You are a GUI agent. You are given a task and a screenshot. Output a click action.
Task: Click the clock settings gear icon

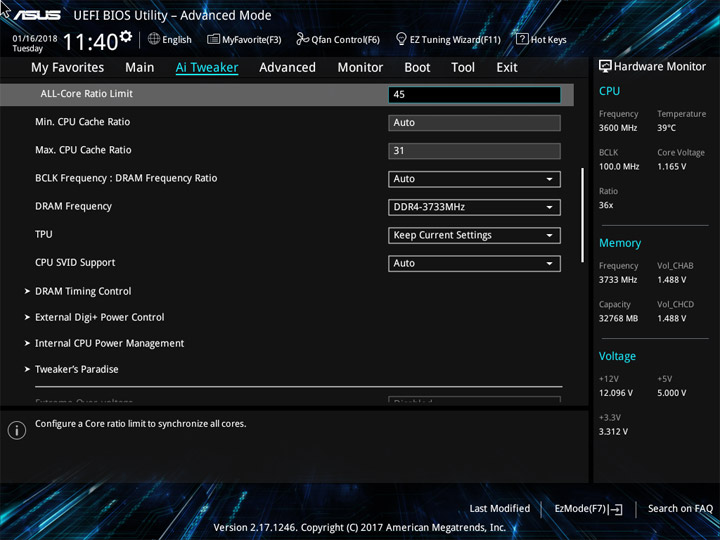click(125, 36)
